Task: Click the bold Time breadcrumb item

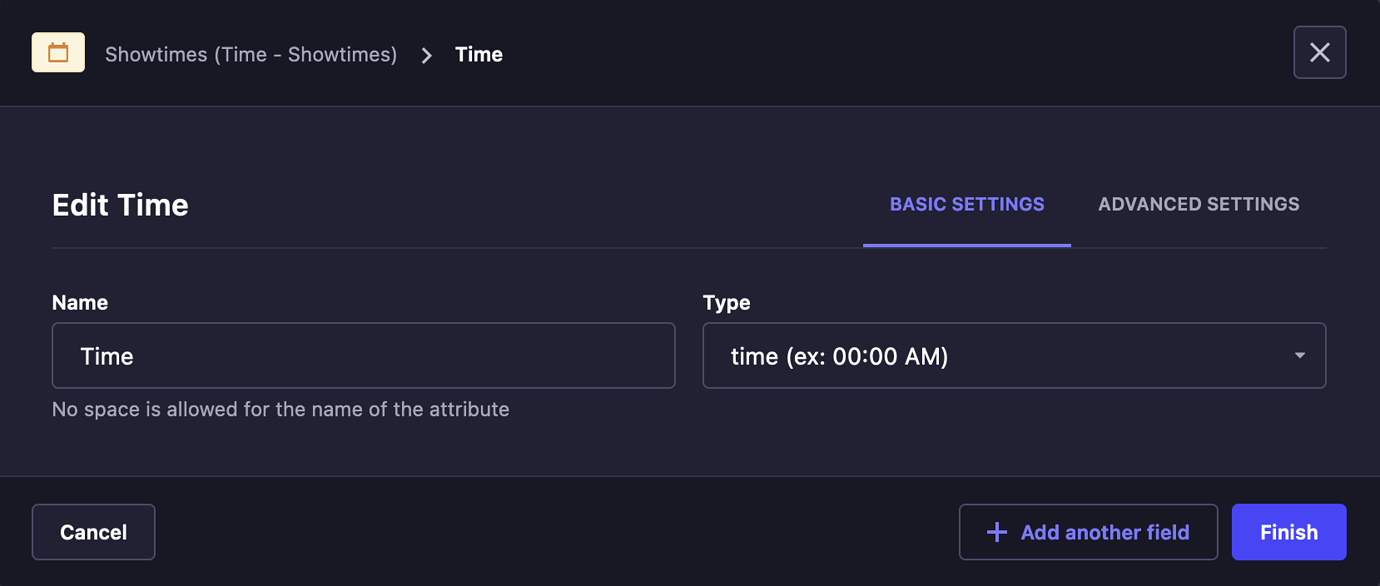Action: pyautogui.click(x=479, y=55)
